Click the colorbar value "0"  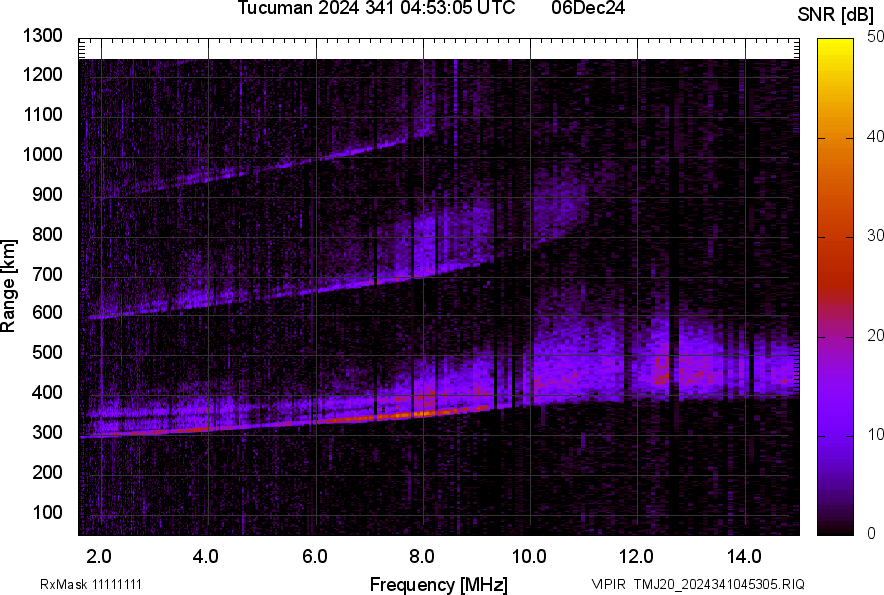(872, 533)
